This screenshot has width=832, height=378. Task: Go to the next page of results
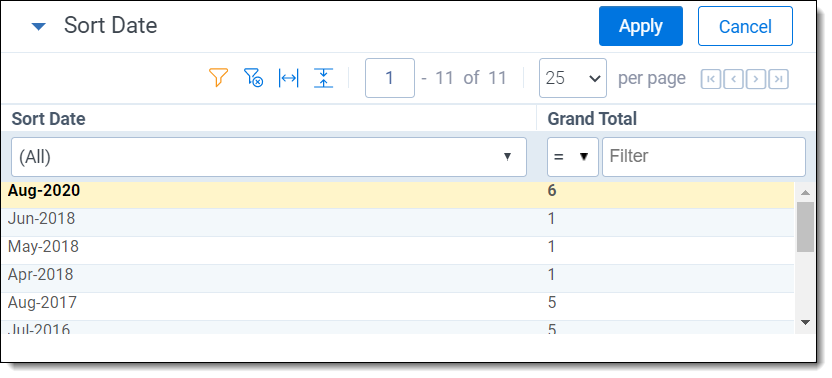coord(756,79)
